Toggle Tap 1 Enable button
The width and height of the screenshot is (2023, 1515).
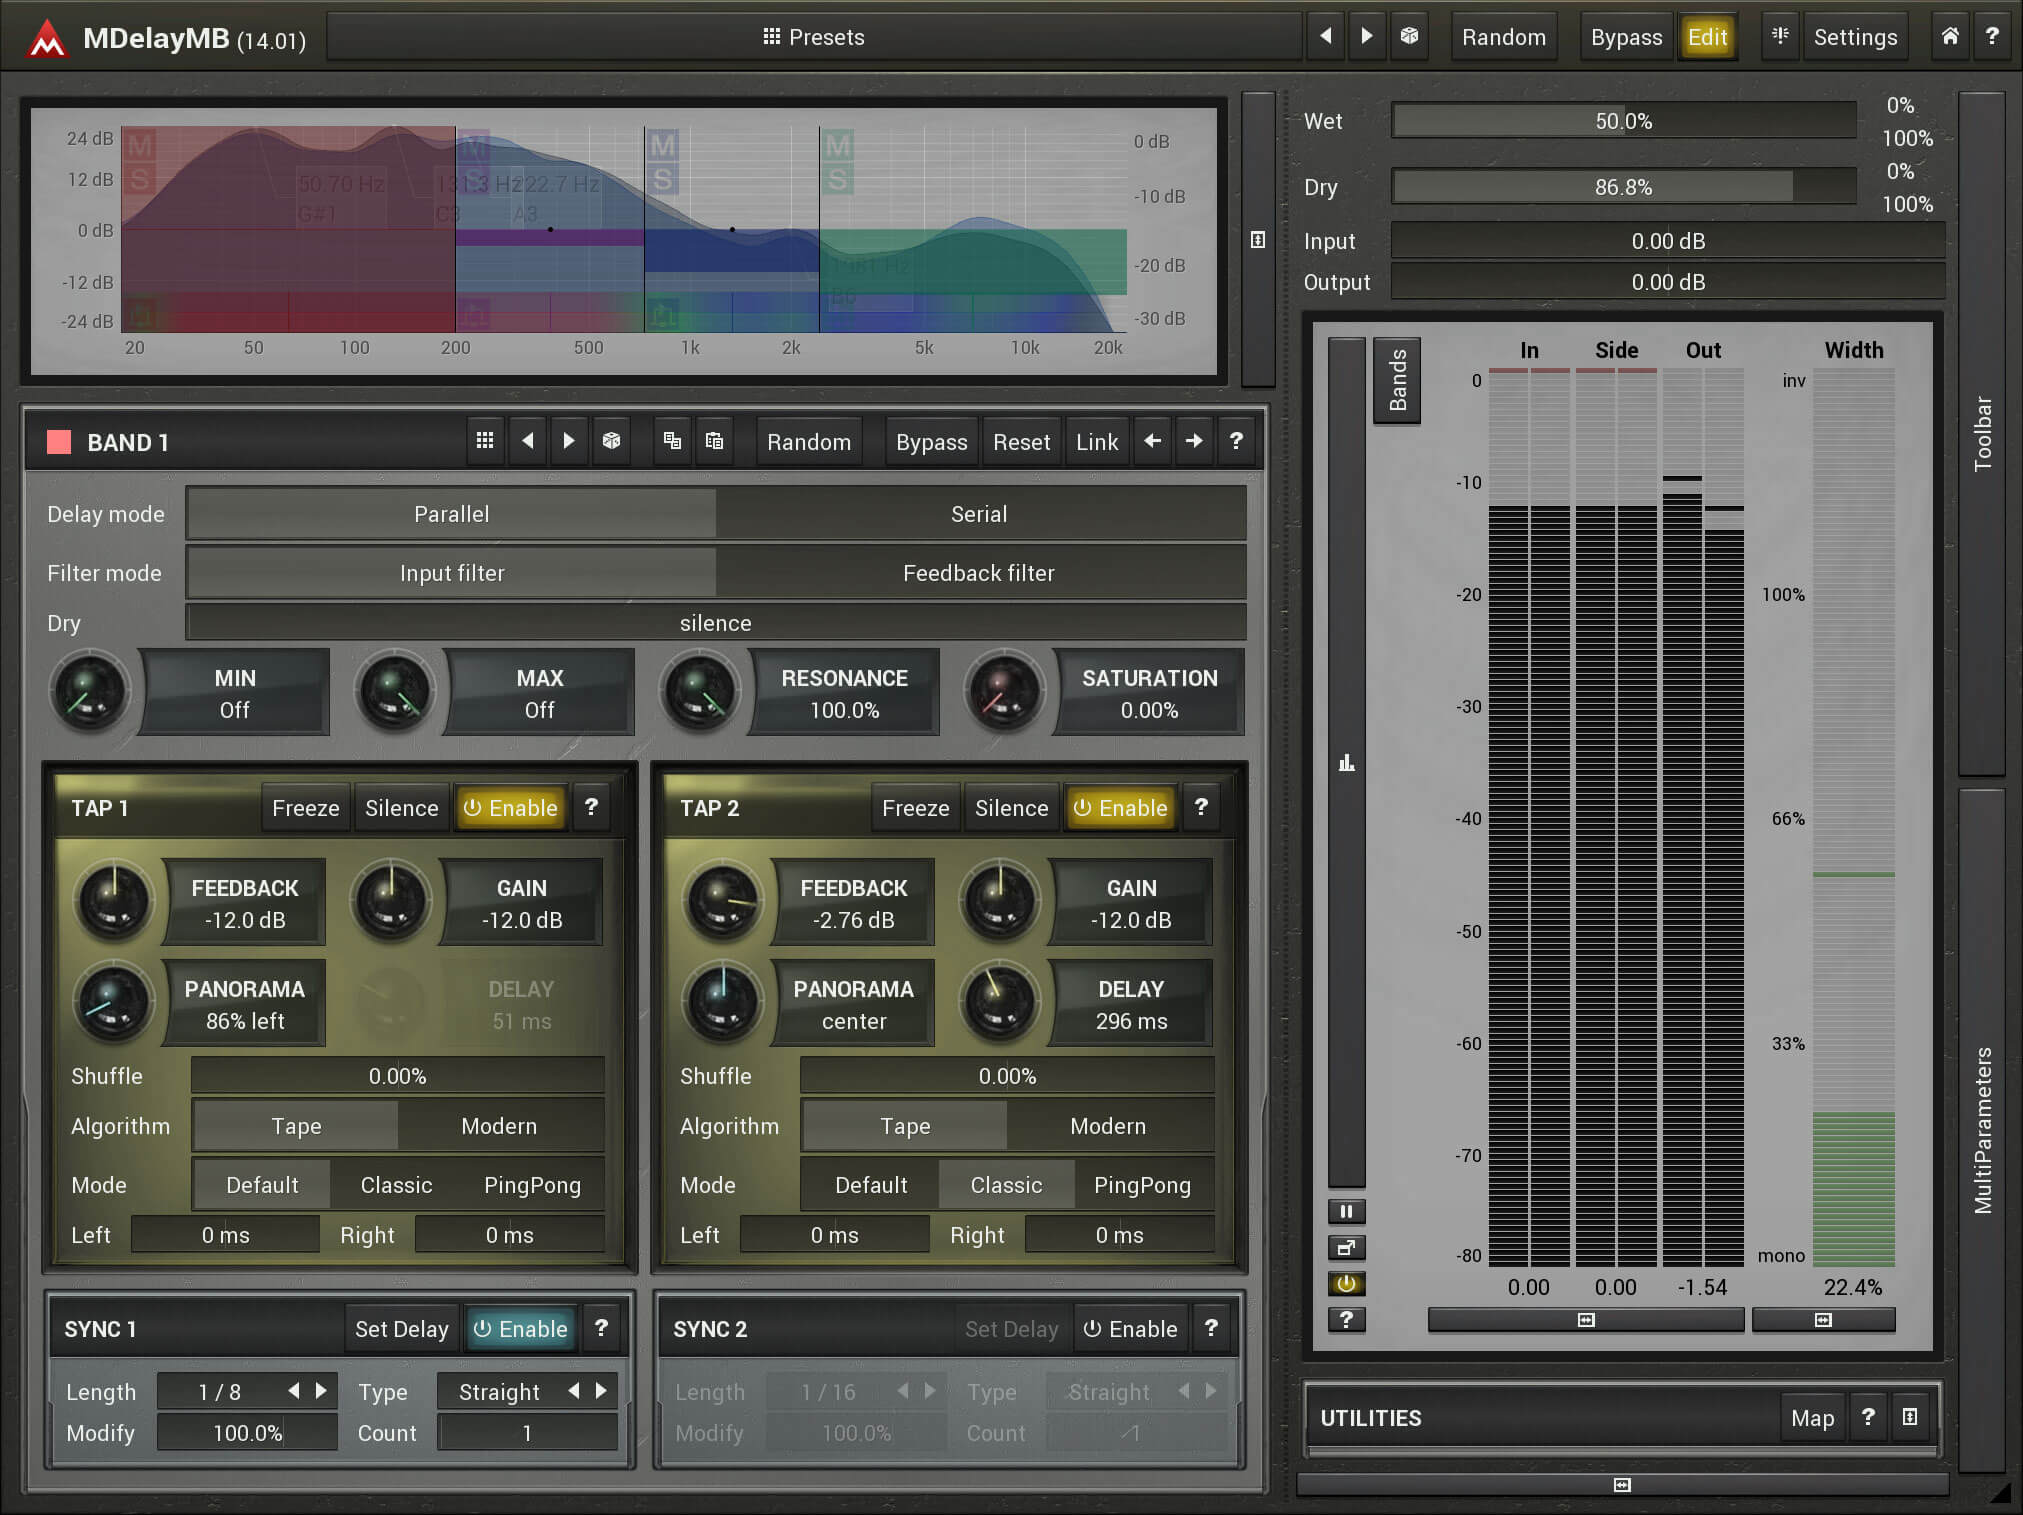click(x=511, y=808)
